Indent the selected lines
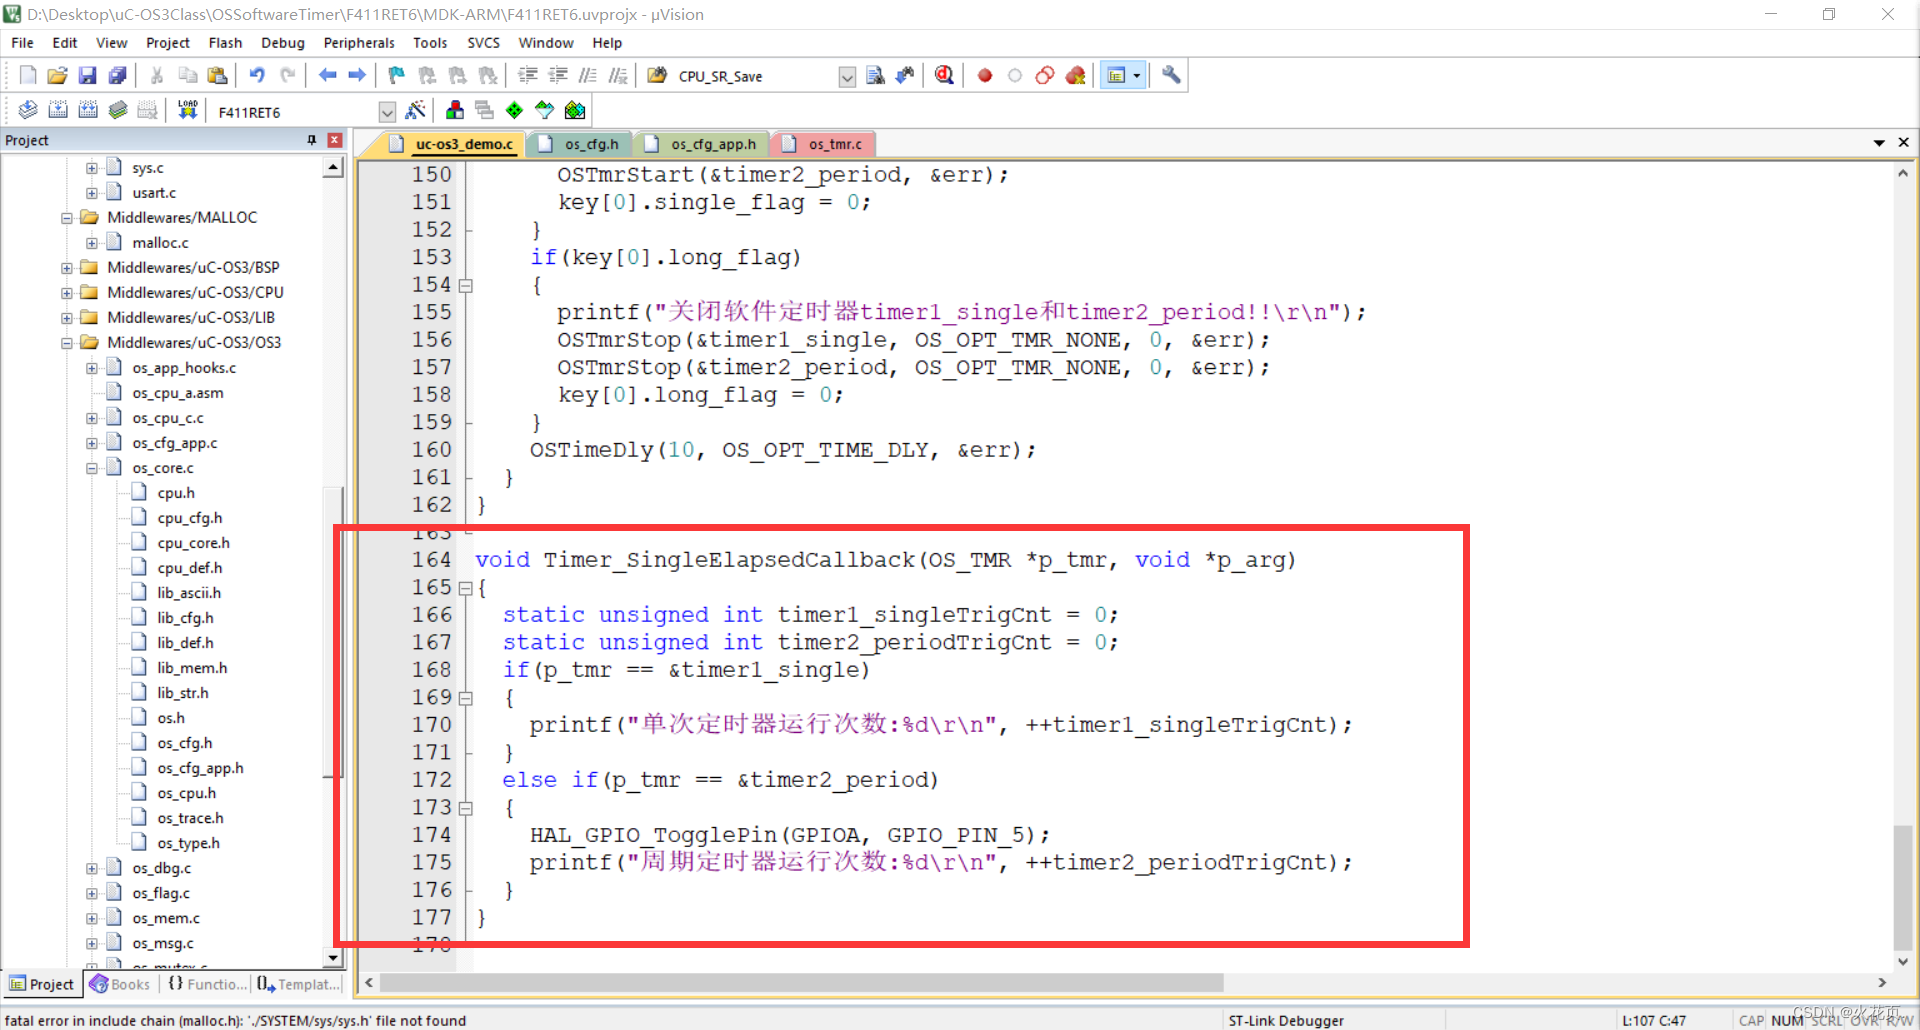This screenshot has height=1030, width=1920. (x=528, y=75)
